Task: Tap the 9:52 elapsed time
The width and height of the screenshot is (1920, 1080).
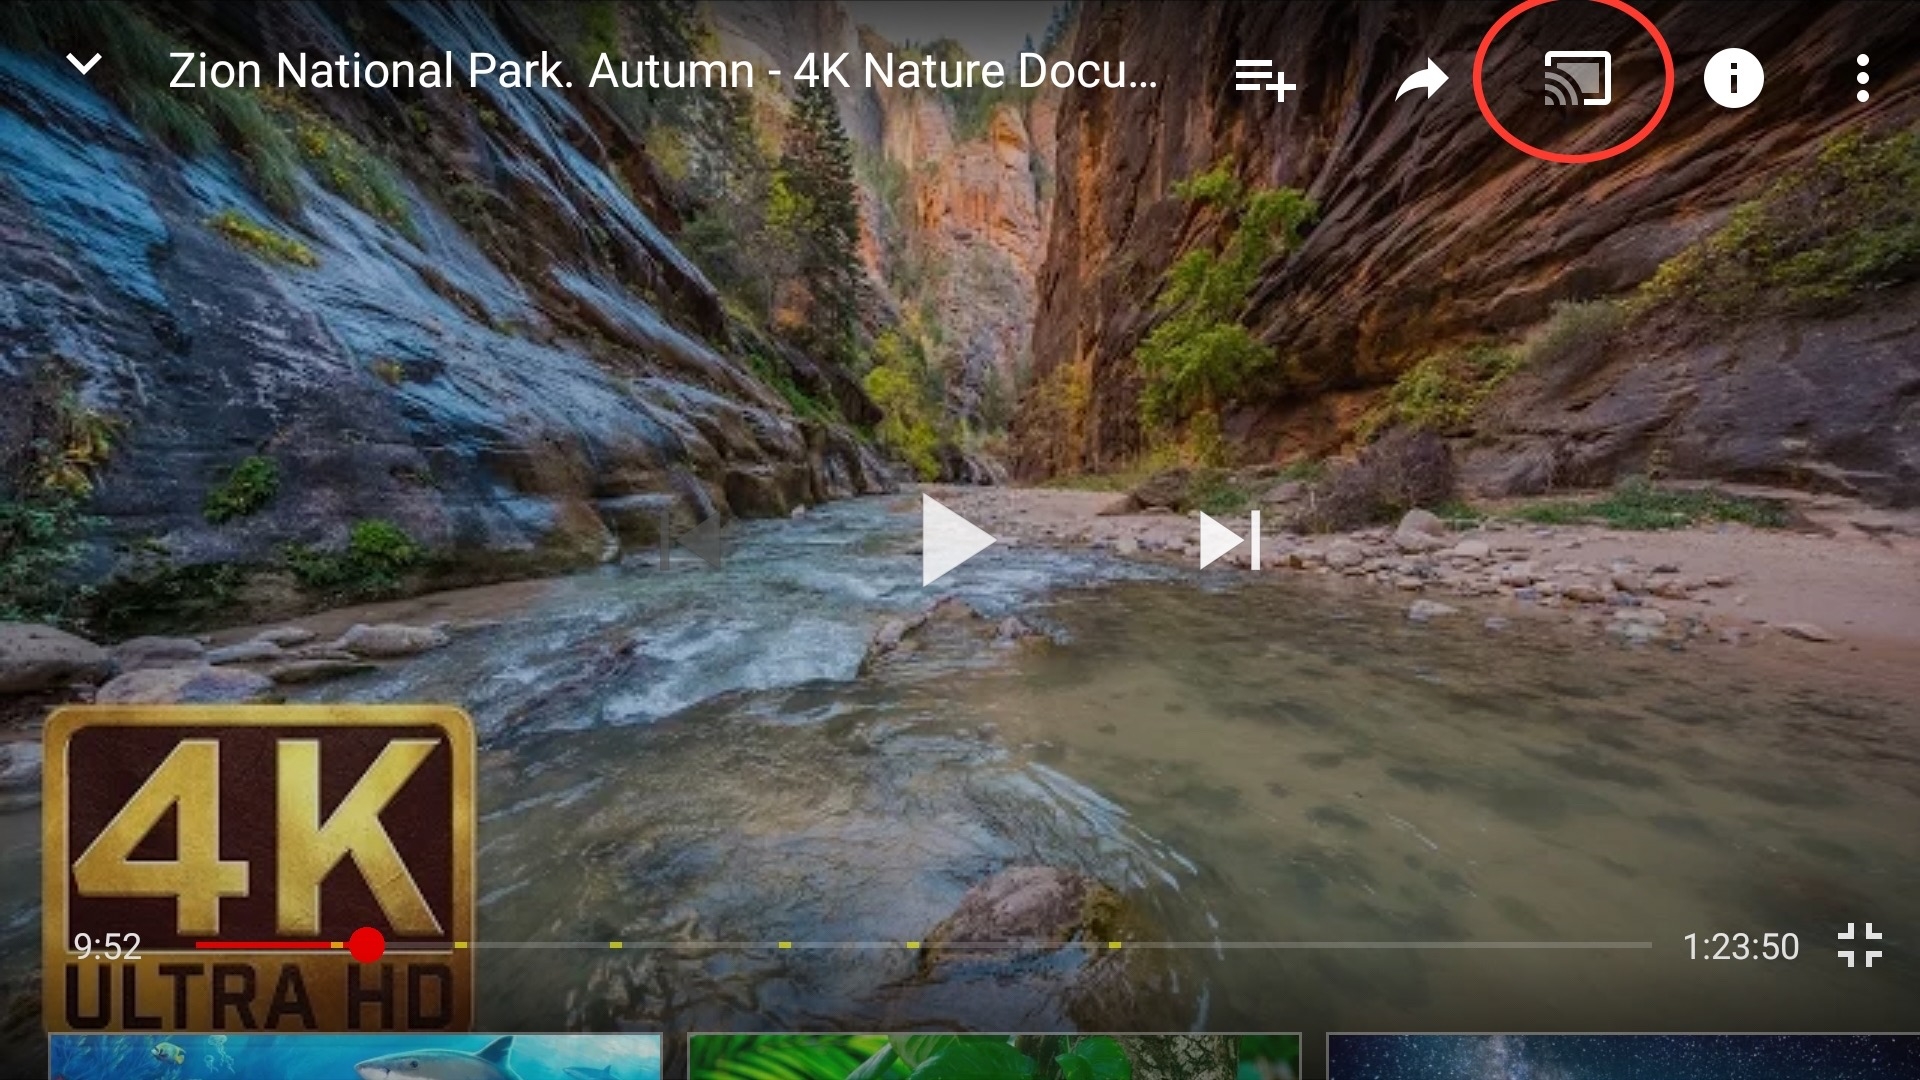Action: [x=107, y=946]
